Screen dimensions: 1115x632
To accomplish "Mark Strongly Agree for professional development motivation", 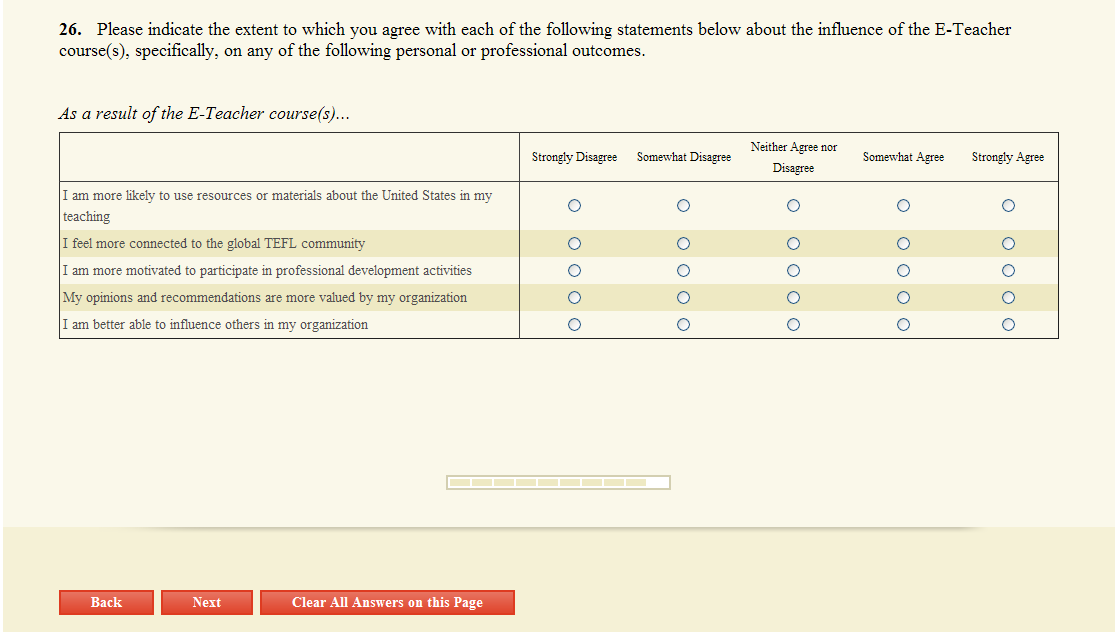I will click(1008, 270).
